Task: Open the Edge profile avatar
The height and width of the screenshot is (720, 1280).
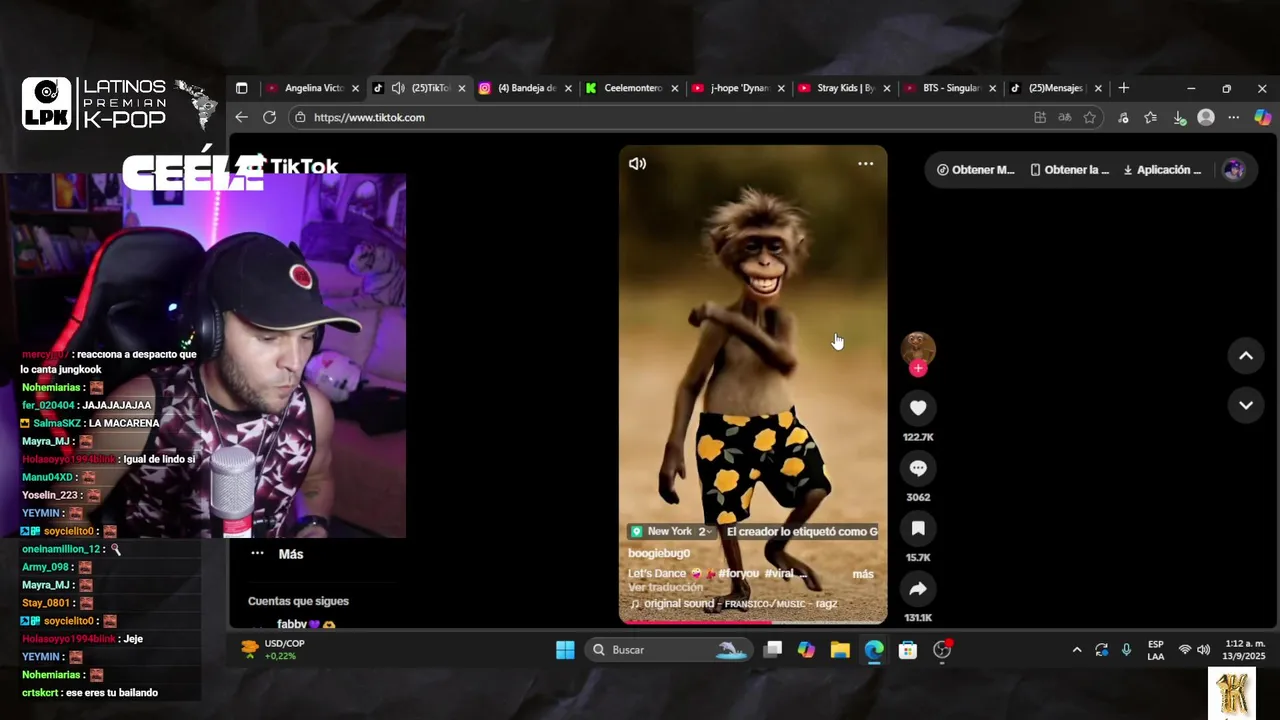Action: (1206, 117)
